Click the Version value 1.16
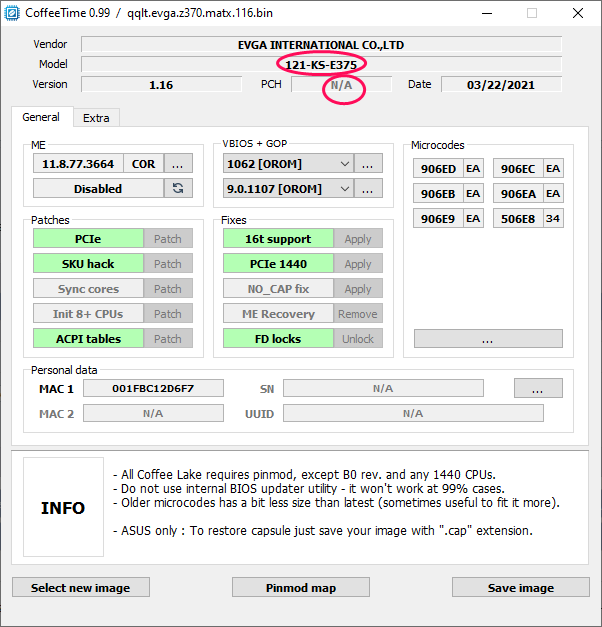The height and width of the screenshot is (627, 602). coord(161,84)
